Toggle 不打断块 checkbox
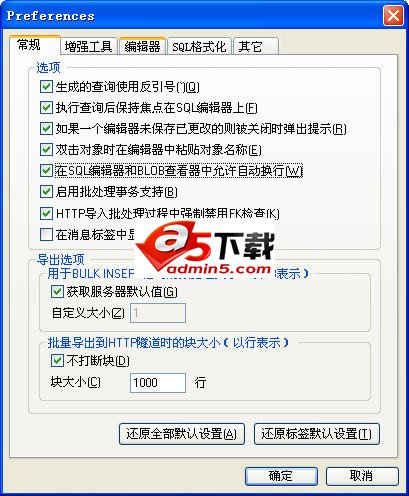Screen dimensions: 409x496 (57, 360)
